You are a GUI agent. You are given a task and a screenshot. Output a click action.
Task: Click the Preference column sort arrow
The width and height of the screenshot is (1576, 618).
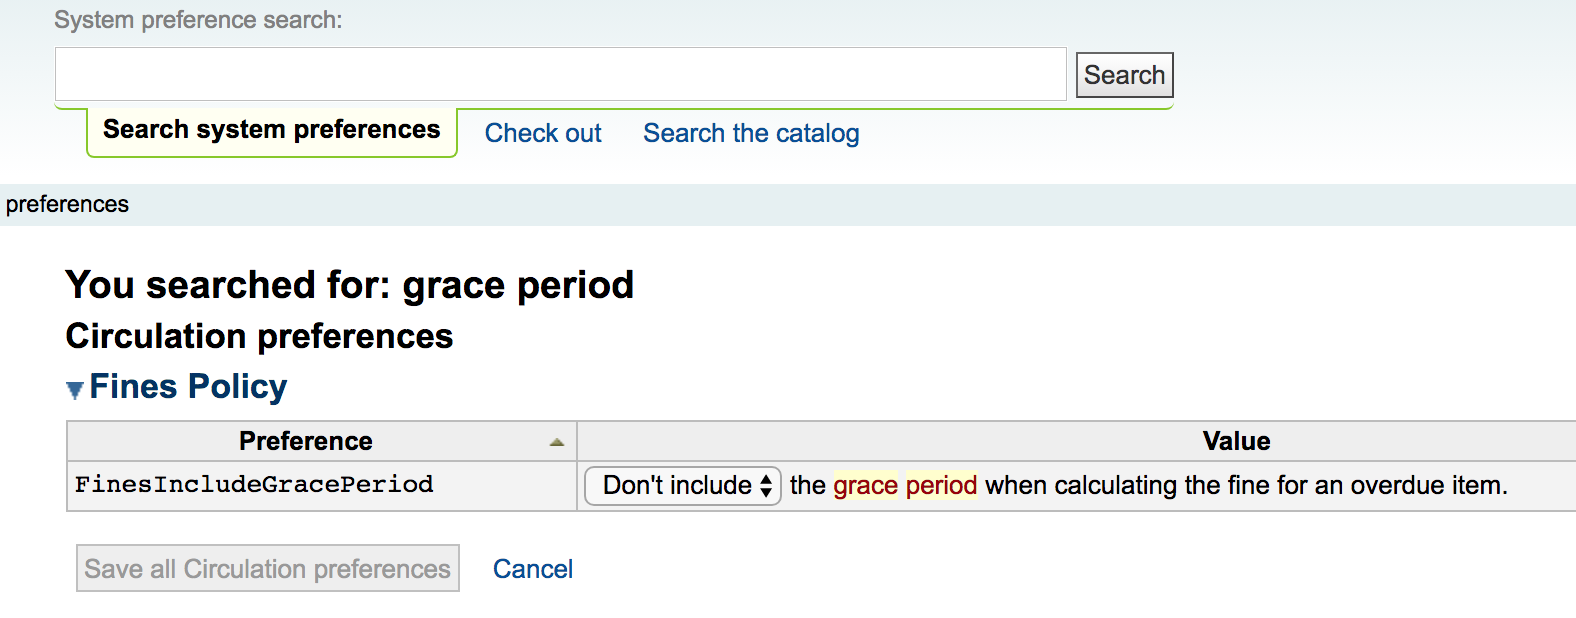pyautogui.click(x=557, y=442)
